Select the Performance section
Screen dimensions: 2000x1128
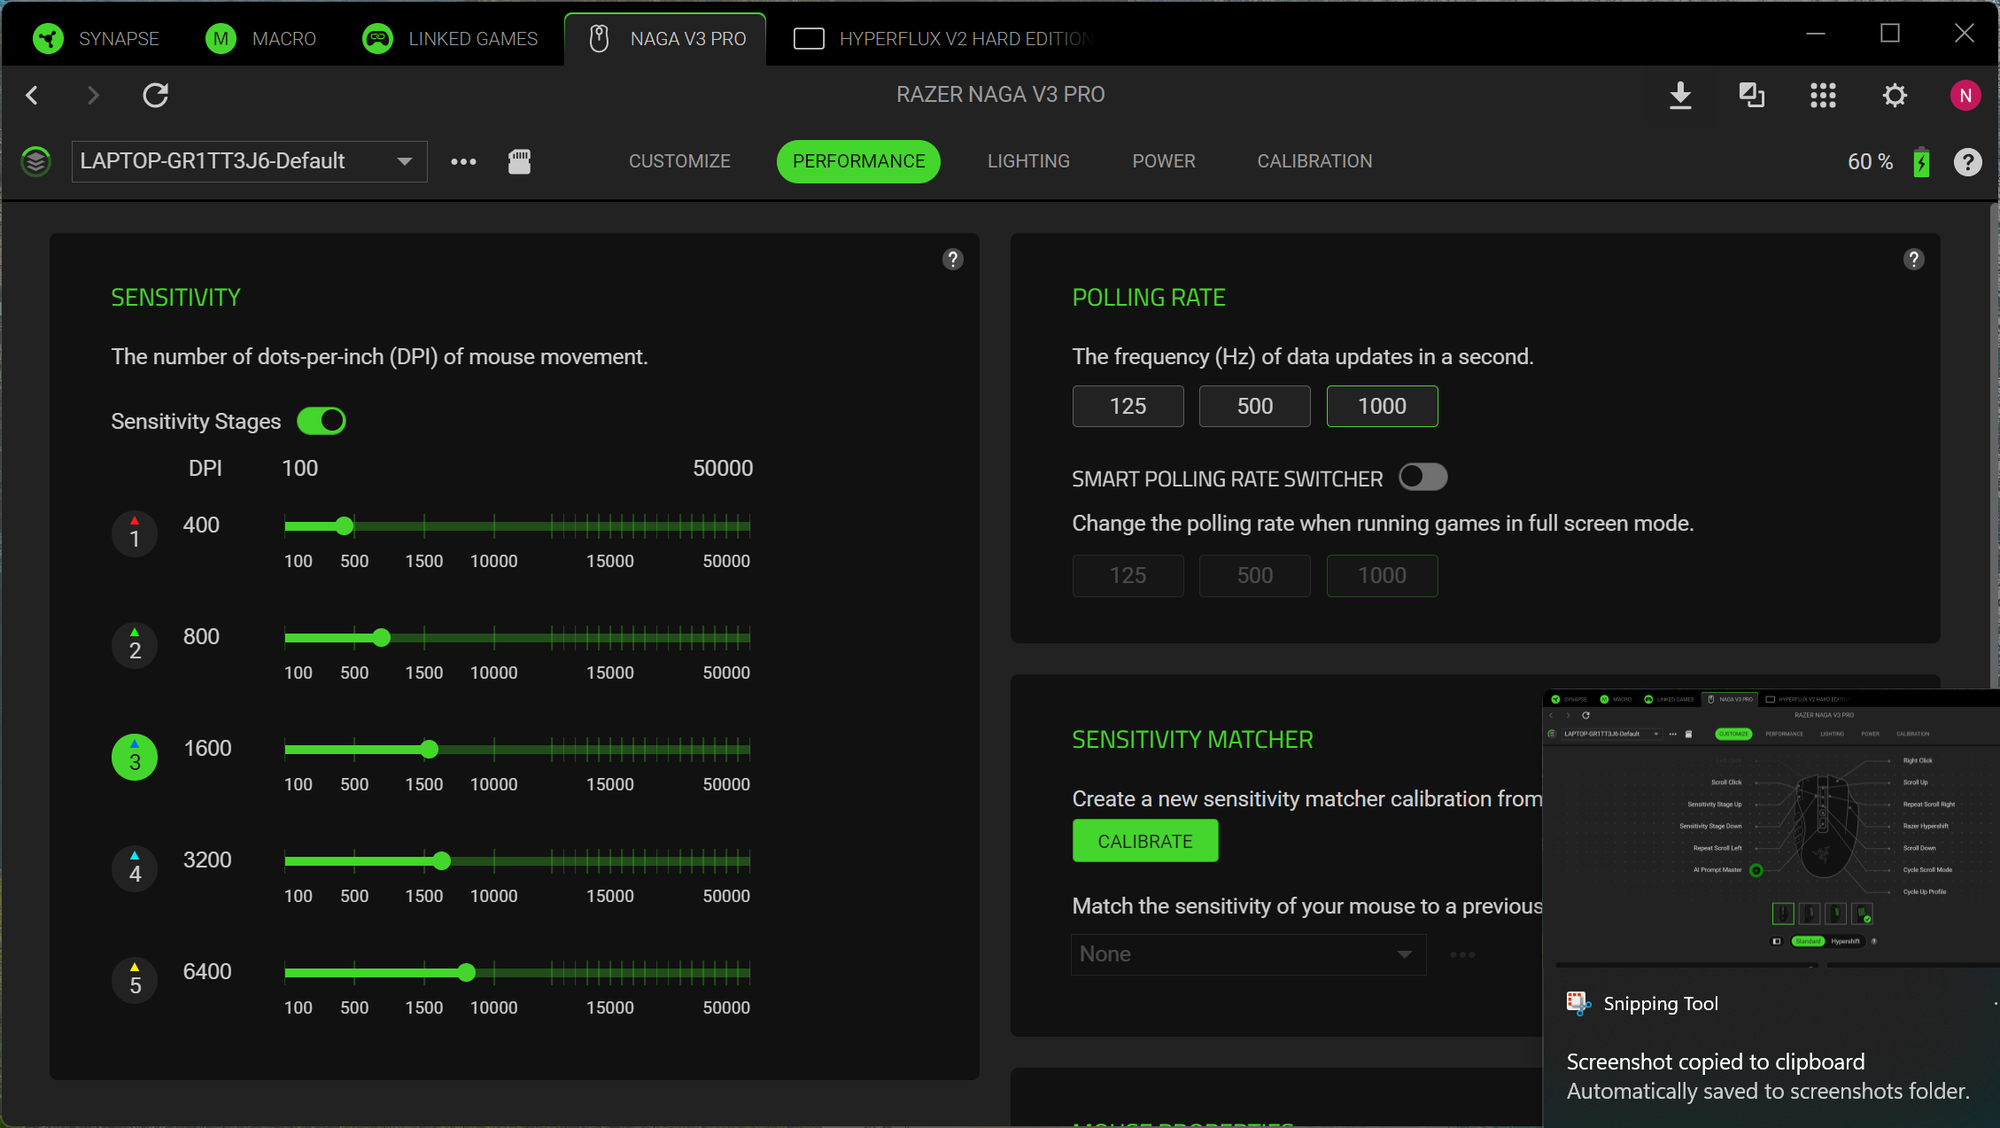(x=858, y=161)
